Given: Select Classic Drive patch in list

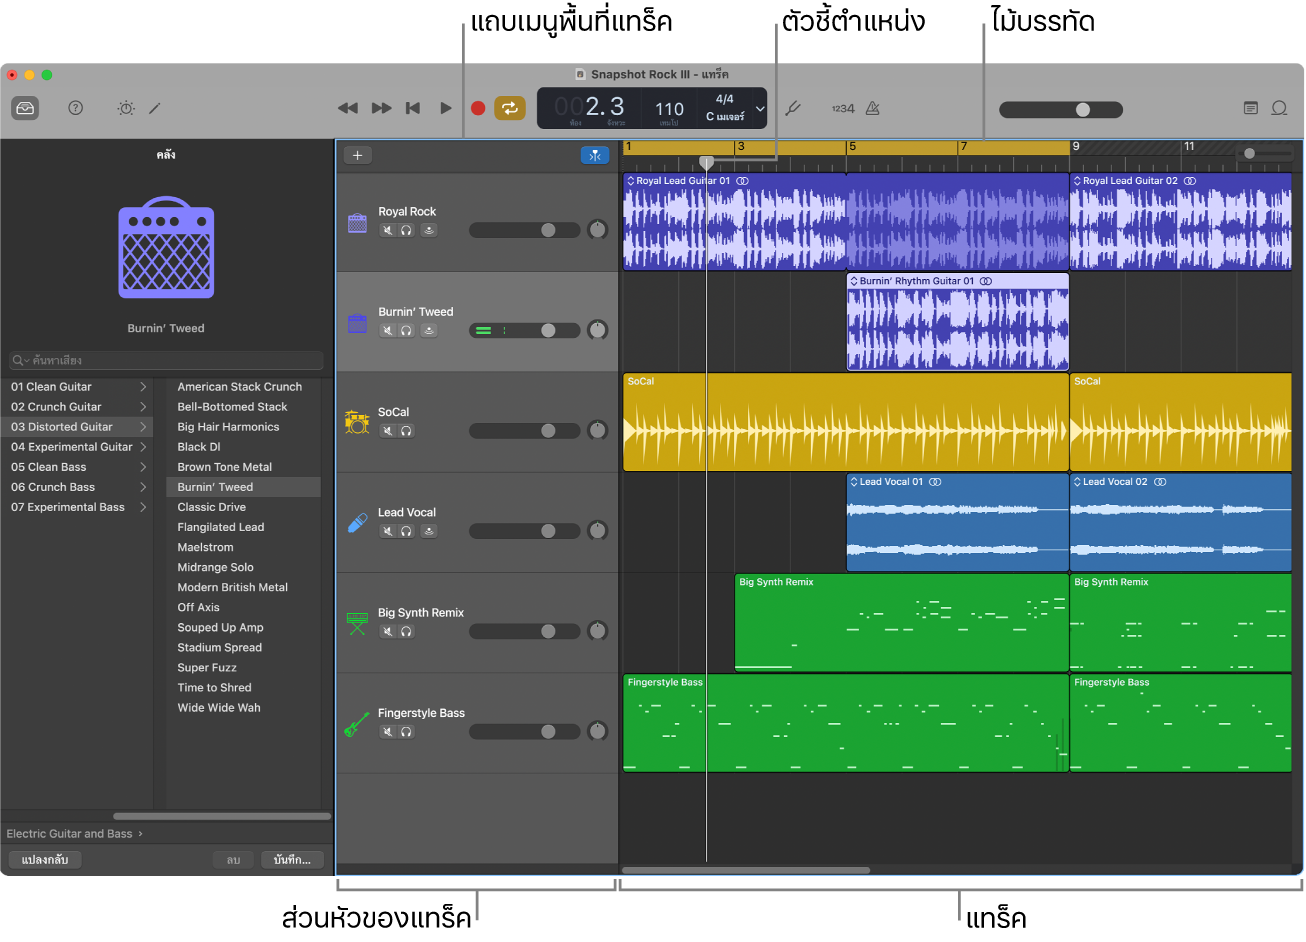Looking at the screenshot, I should click(x=211, y=507).
